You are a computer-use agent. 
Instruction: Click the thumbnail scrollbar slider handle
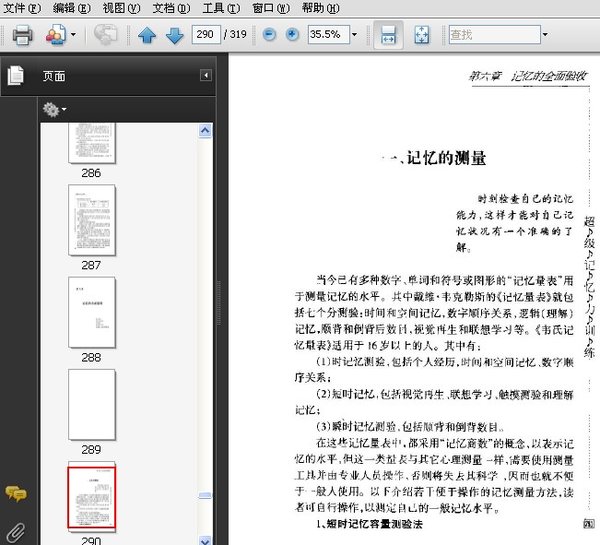[205, 496]
